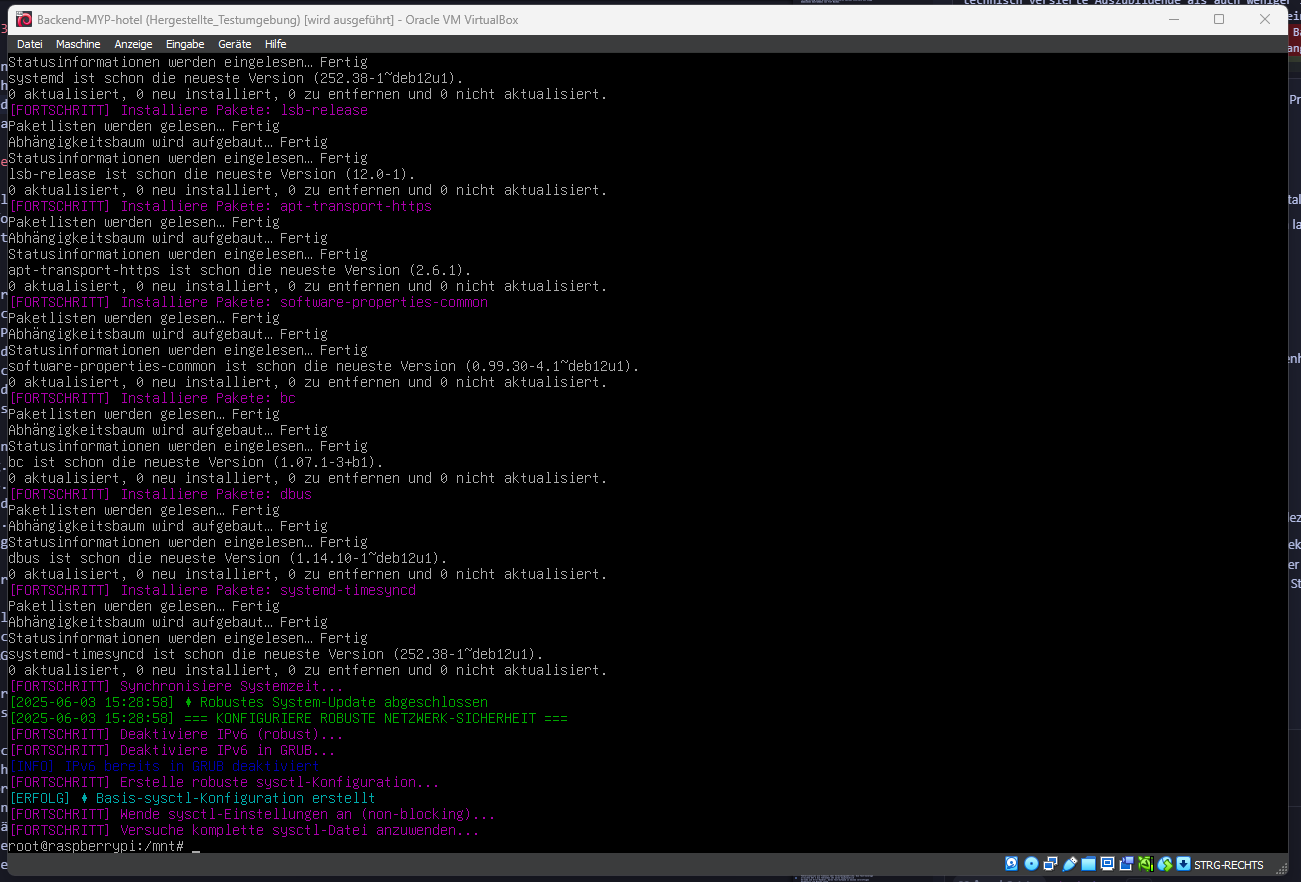
Task: Open the optical drive status icon
Action: (1031, 864)
